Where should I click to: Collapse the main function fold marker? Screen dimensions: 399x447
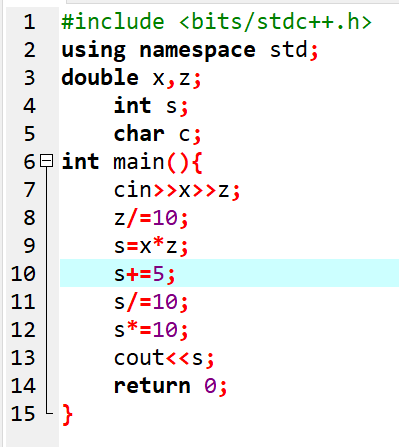pos(46,161)
